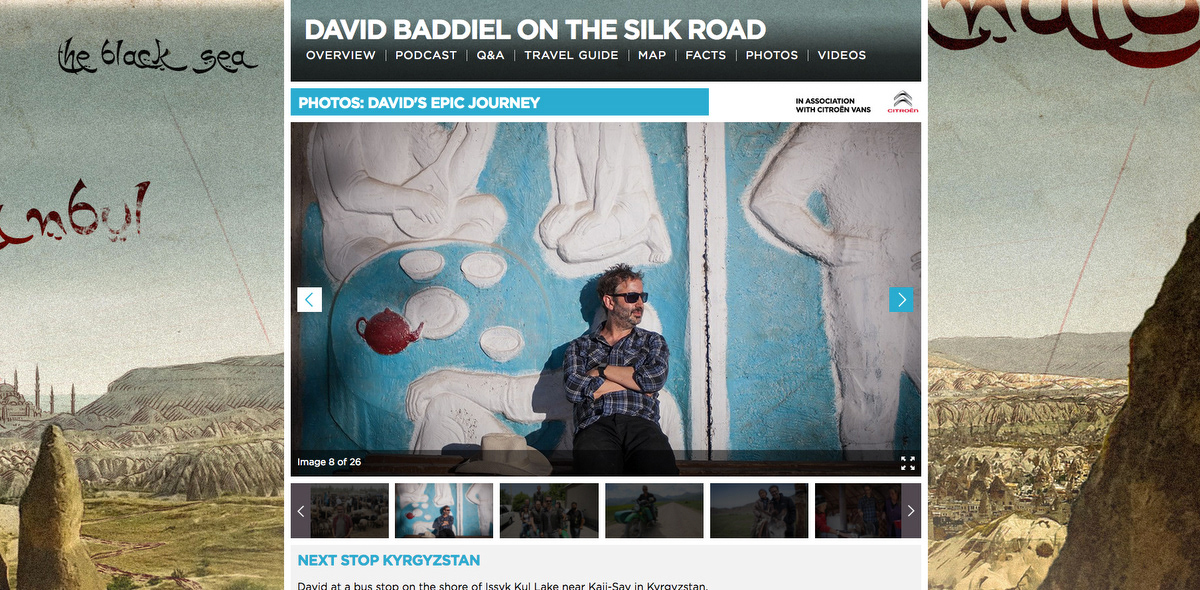Select the group of men thumbnail

(549, 510)
